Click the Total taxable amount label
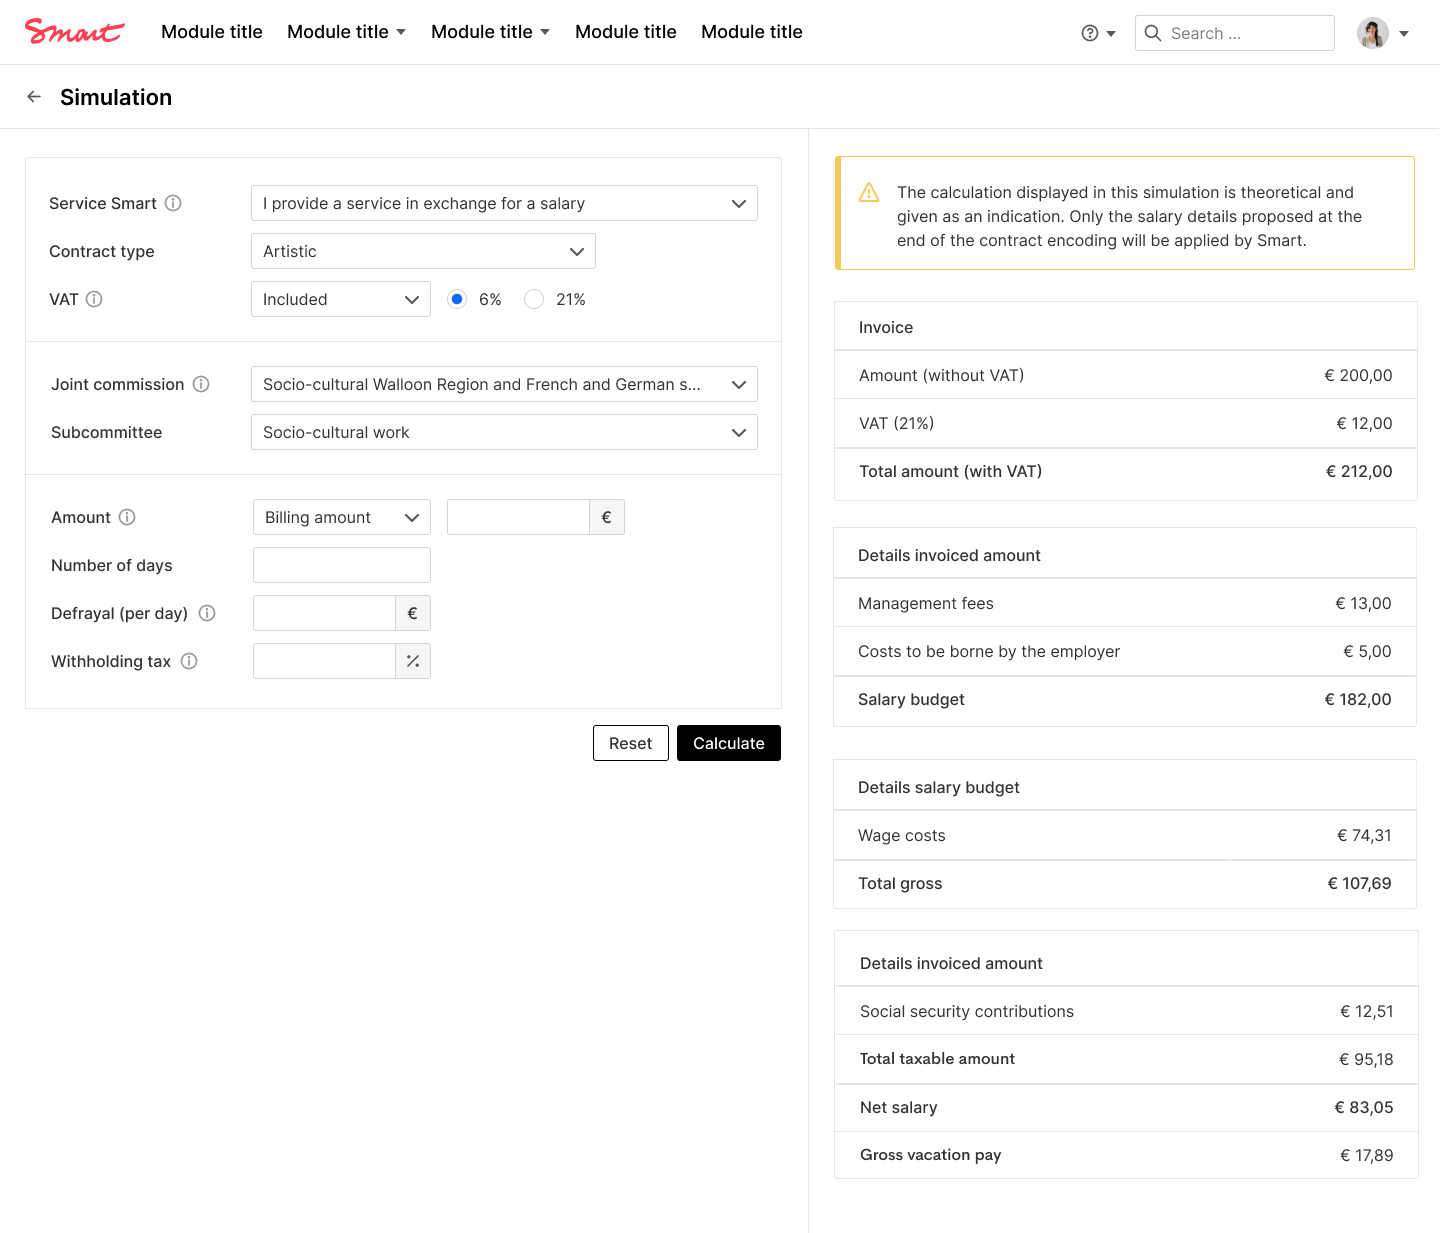 (x=937, y=1059)
